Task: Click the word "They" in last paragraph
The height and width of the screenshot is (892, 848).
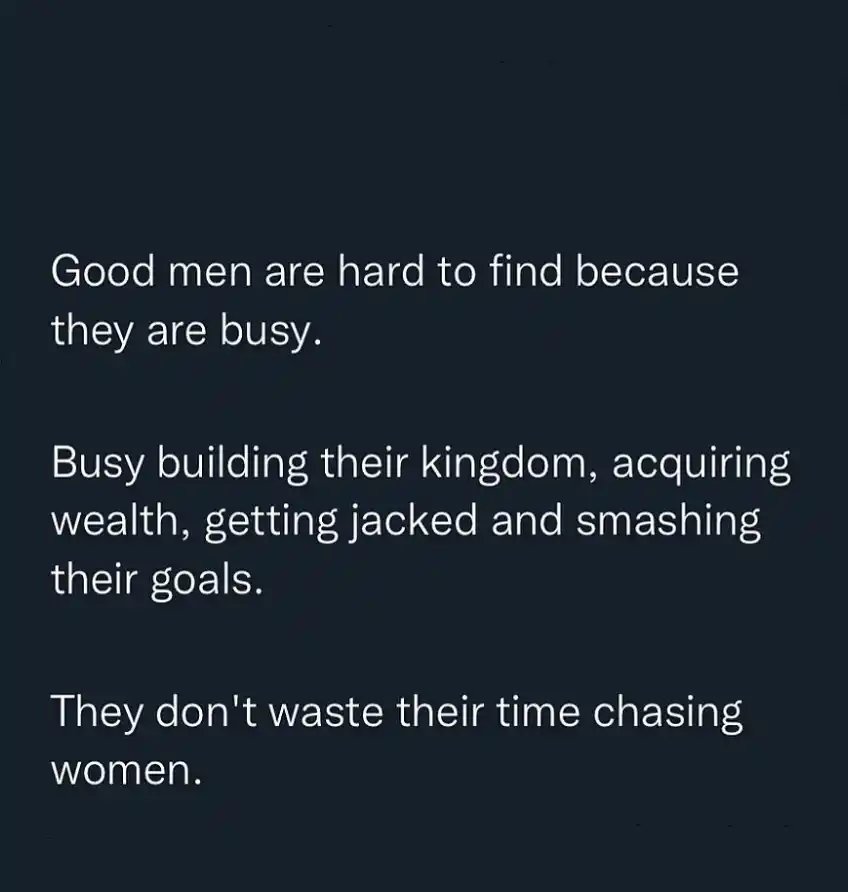Action: pos(96,714)
